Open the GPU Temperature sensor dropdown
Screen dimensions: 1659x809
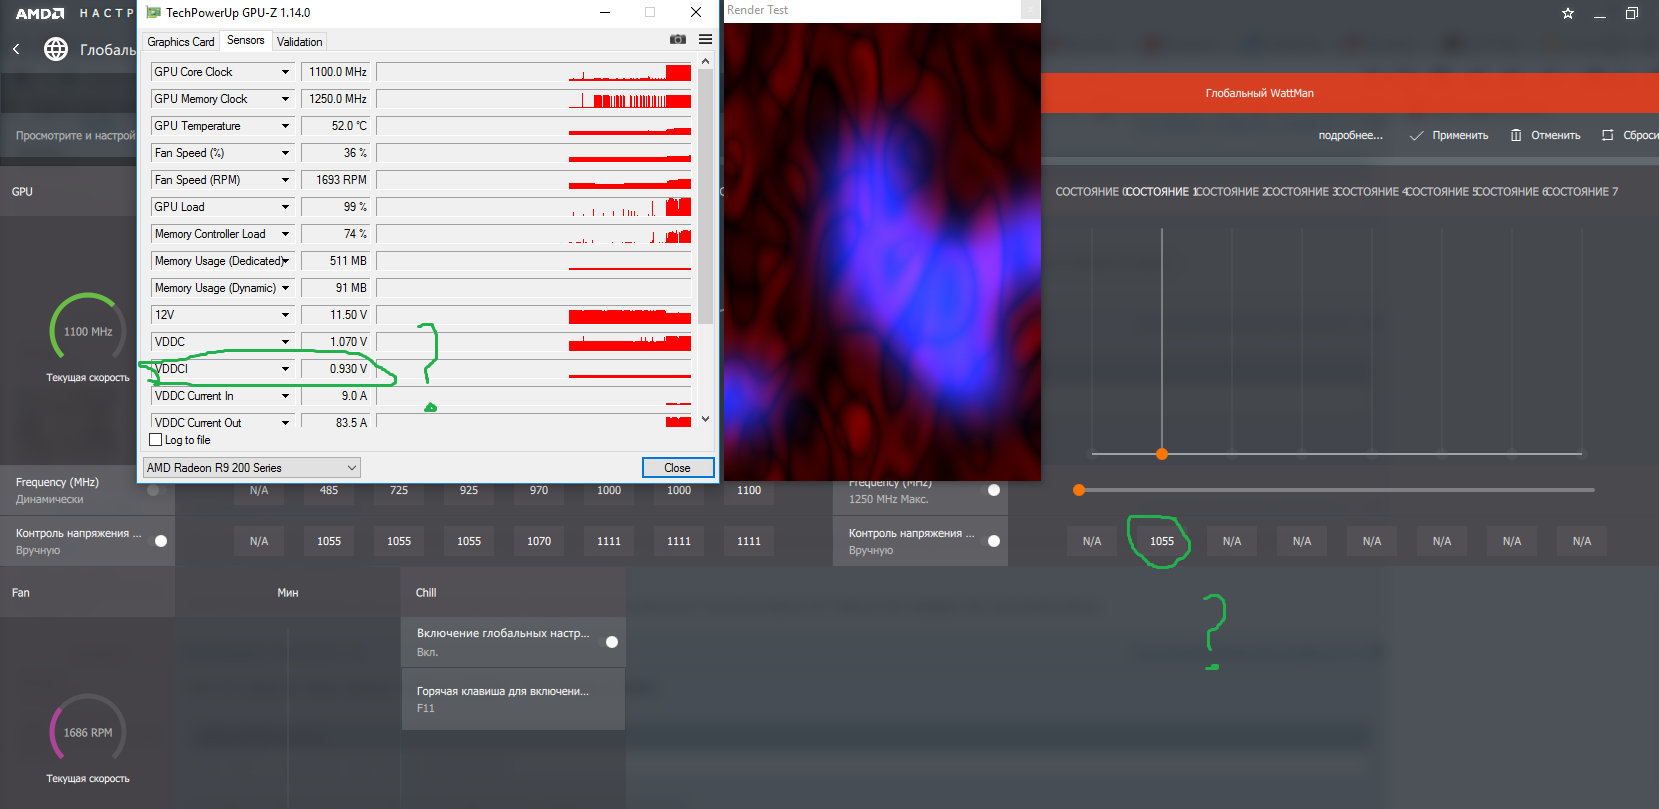(285, 126)
